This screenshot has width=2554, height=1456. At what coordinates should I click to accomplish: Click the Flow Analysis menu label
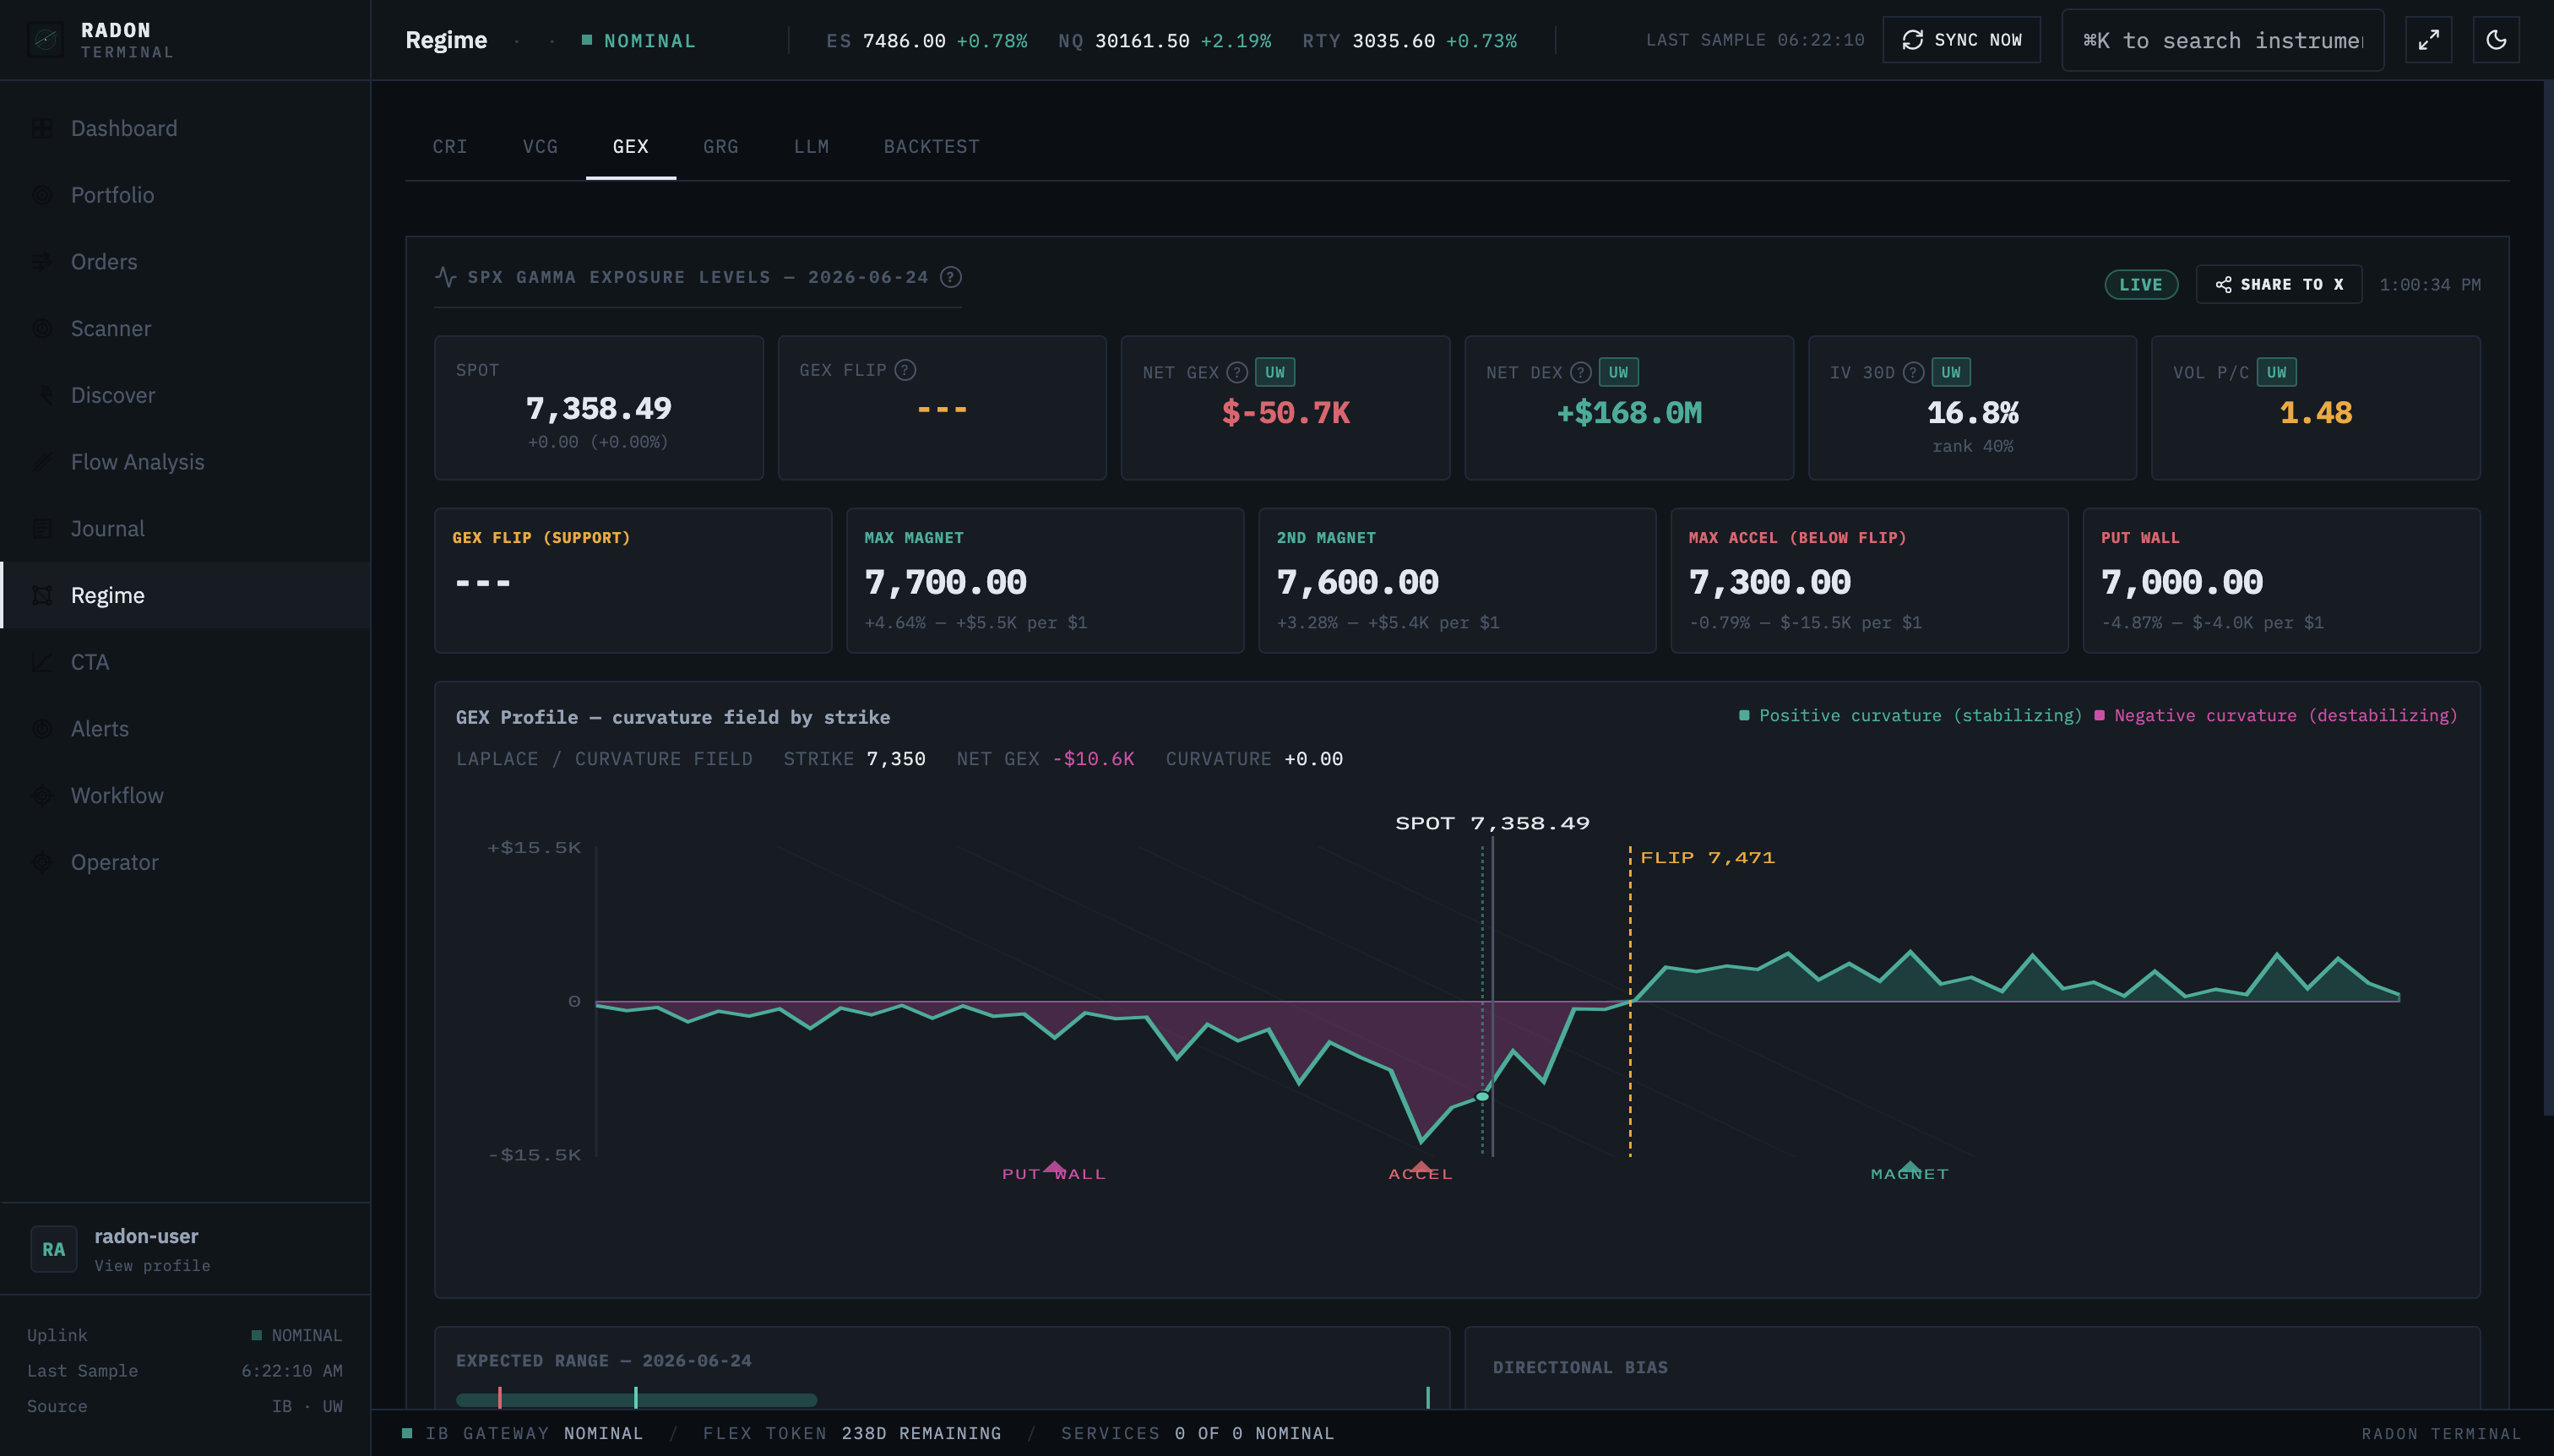click(138, 462)
